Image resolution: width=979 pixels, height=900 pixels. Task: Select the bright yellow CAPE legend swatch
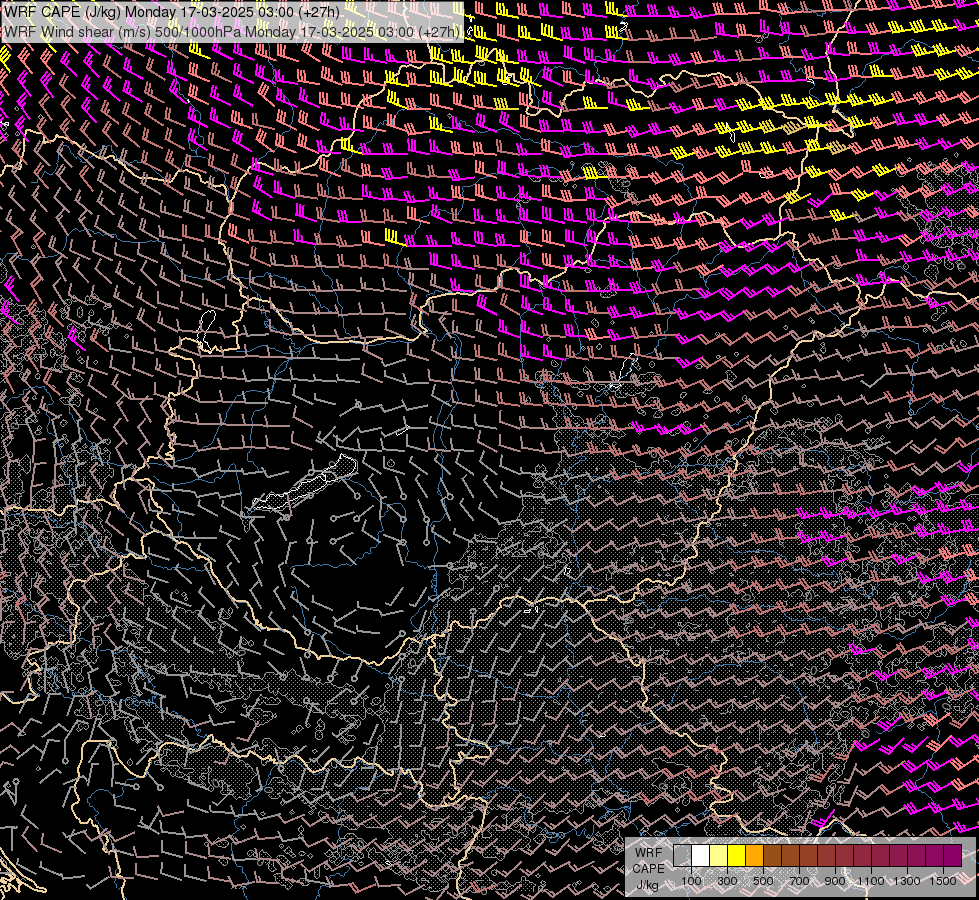coord(737,855)
